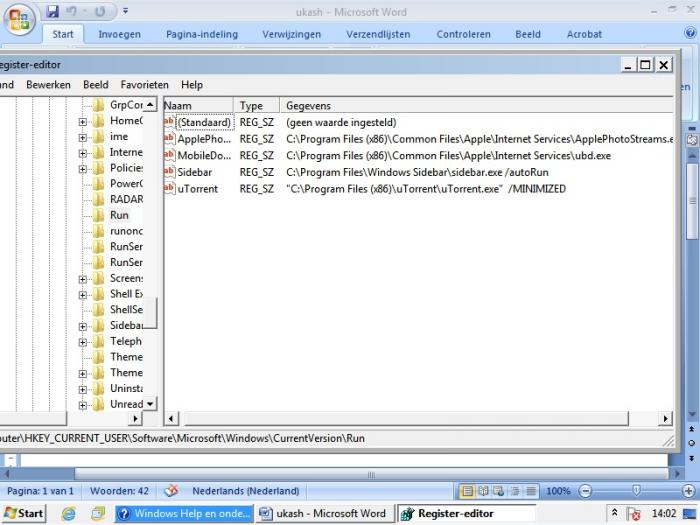The width and height of the screenshot is (700, 525).
Task: Click the Naam column header
Action: tap(198, 106)
